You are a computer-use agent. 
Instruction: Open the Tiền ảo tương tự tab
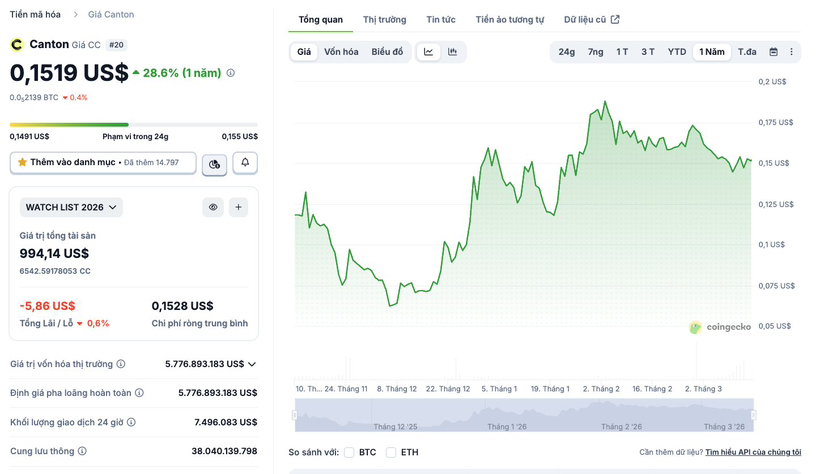[x=510, y=20]
